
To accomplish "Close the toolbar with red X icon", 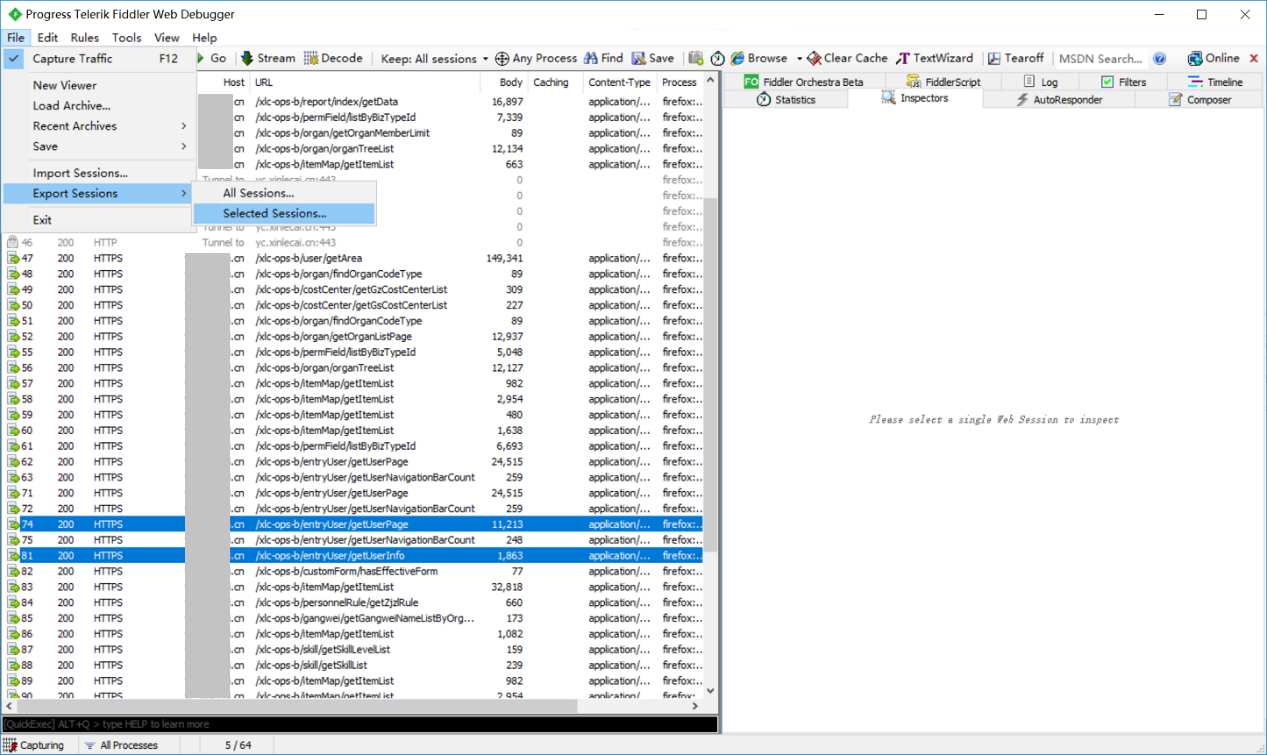I will coord(1254,59).
